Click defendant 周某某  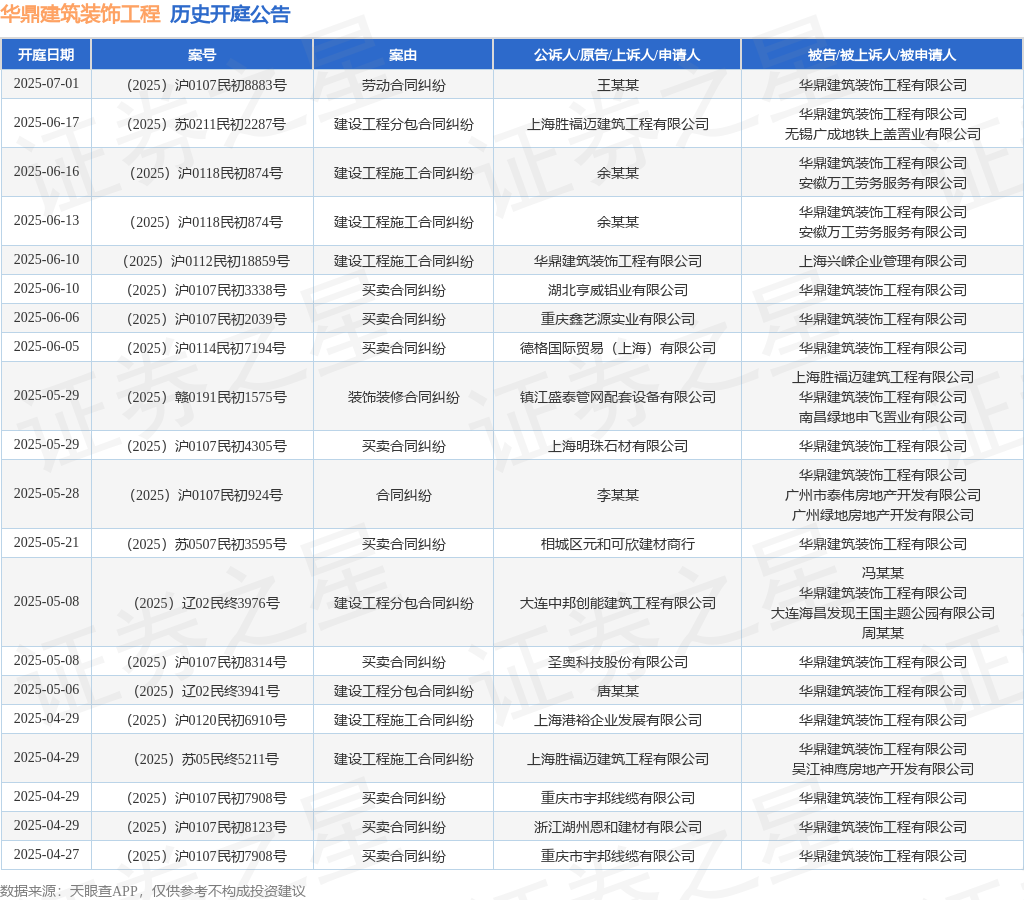click(x=883, y=633)
